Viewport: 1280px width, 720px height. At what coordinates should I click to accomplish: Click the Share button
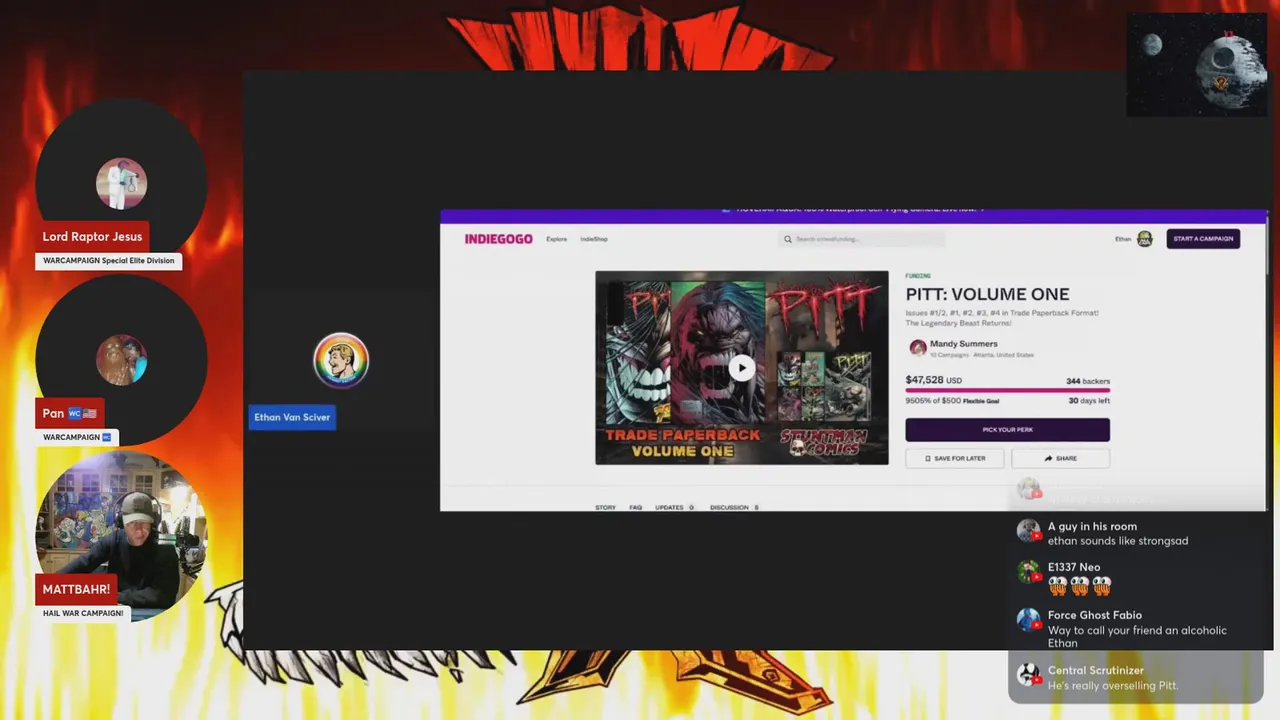(x=1060, y=458)
